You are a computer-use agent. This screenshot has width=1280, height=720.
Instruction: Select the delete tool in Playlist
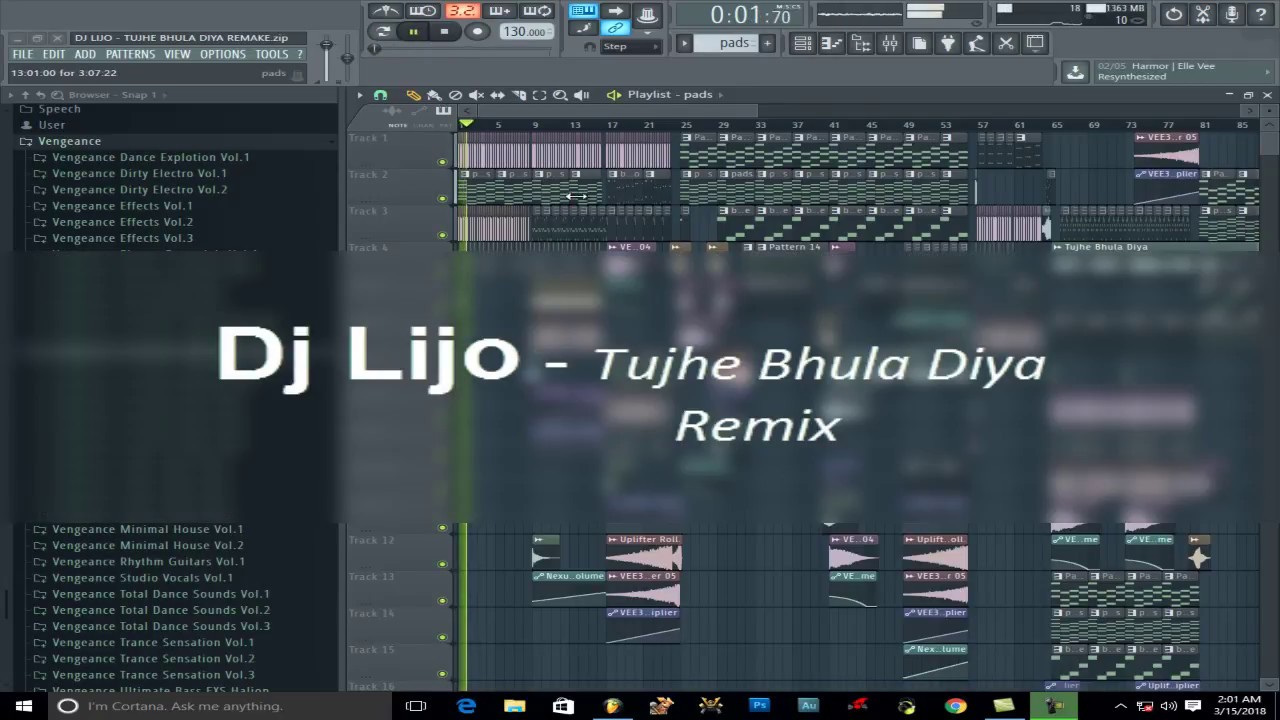(455, 95)
